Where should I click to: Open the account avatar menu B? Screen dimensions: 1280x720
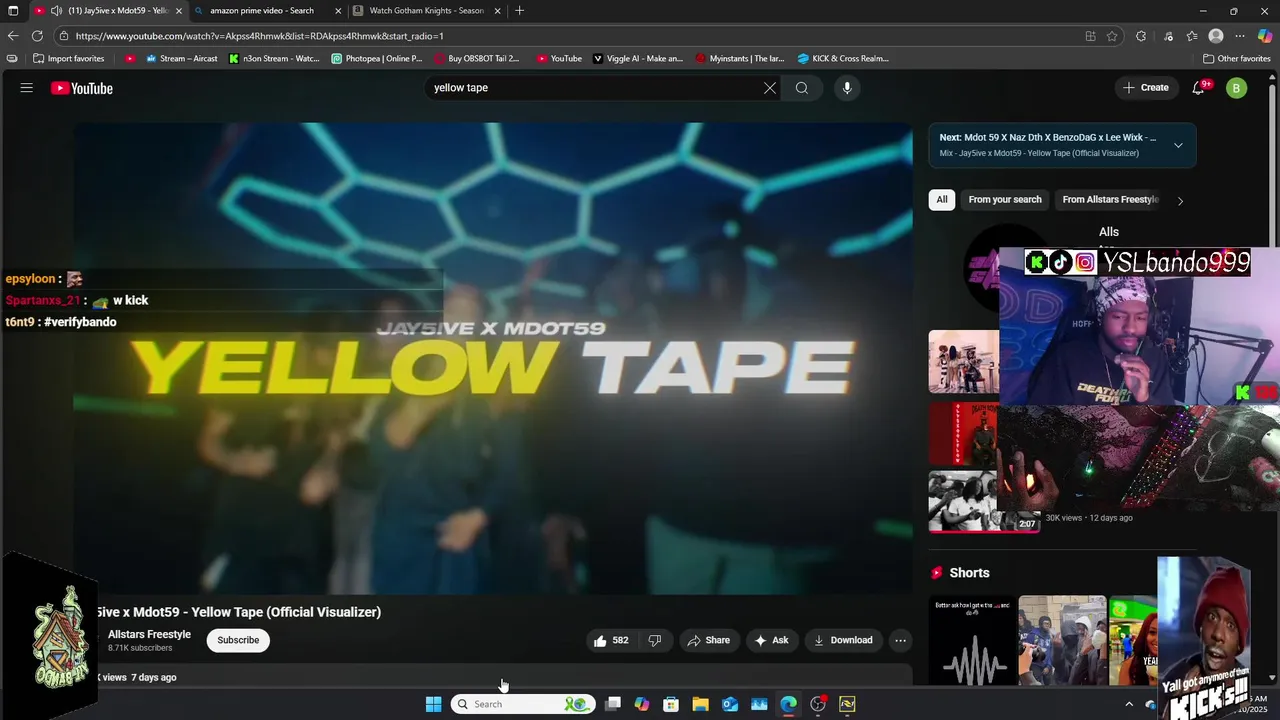pos(1237,88)
